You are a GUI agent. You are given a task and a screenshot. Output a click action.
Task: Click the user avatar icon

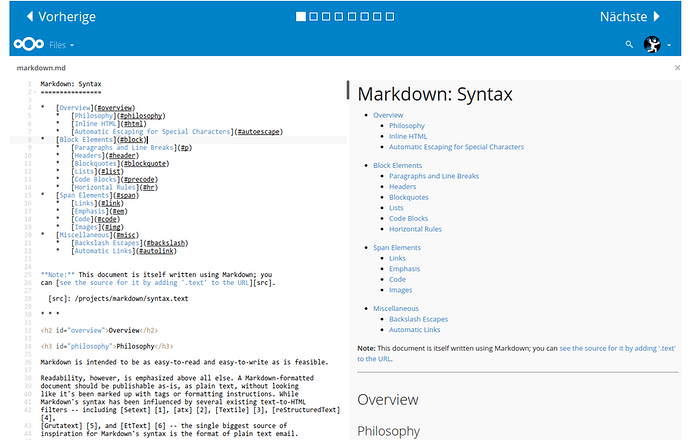coord(652,44)
